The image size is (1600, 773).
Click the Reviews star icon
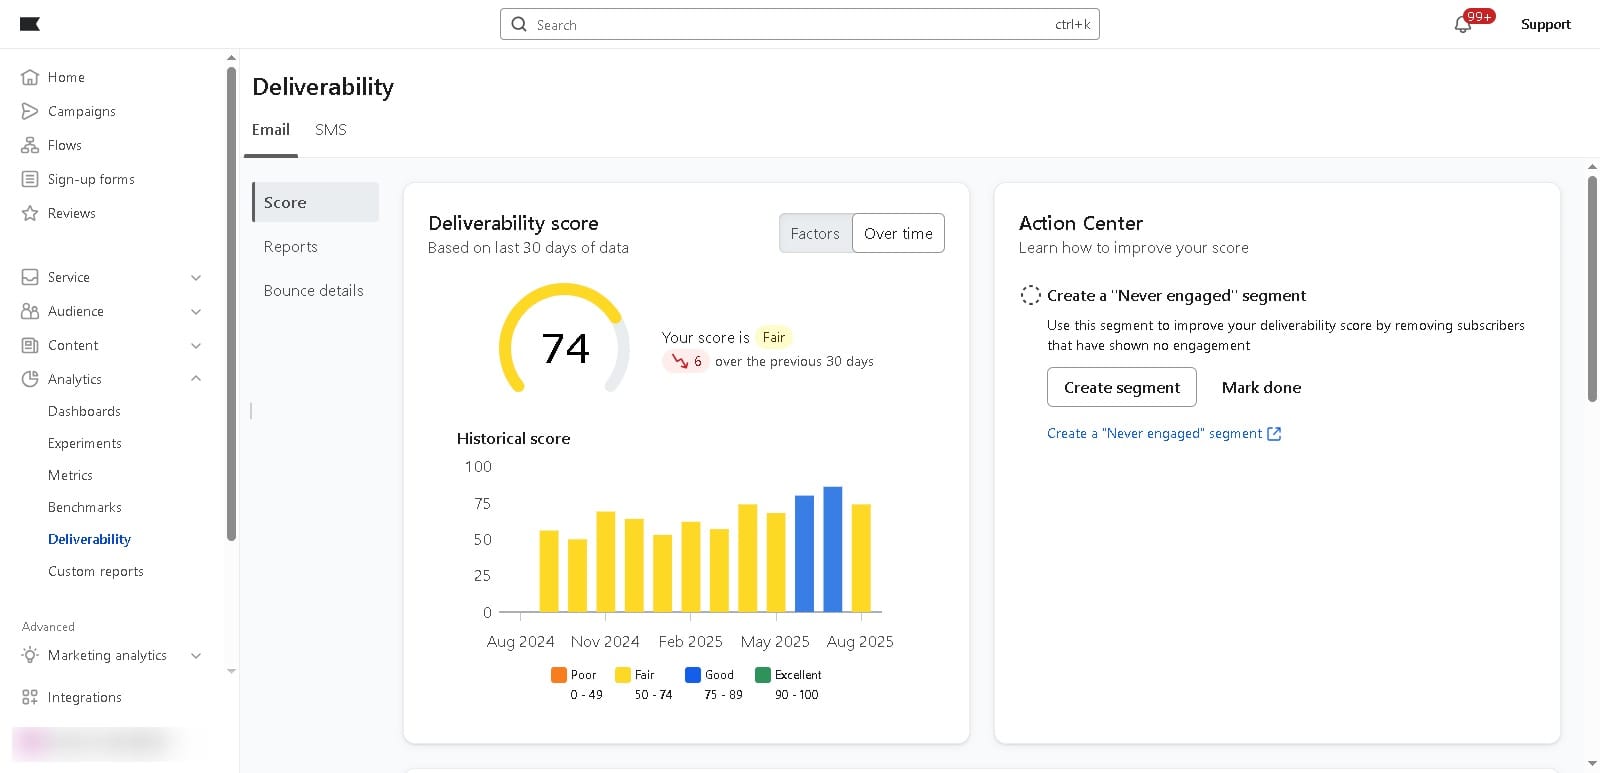pos(30,213)
